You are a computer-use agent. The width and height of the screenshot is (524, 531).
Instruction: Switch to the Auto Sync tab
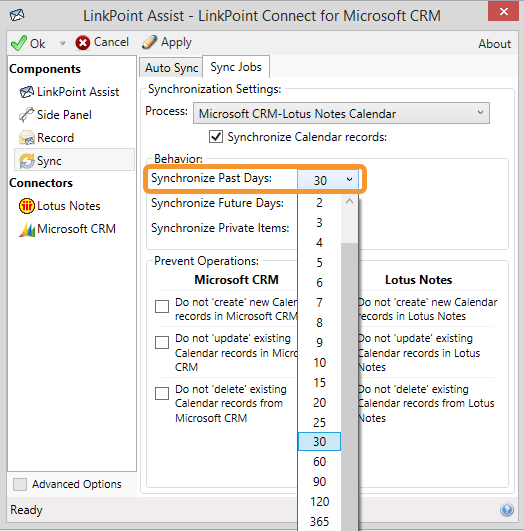point(171,68)
